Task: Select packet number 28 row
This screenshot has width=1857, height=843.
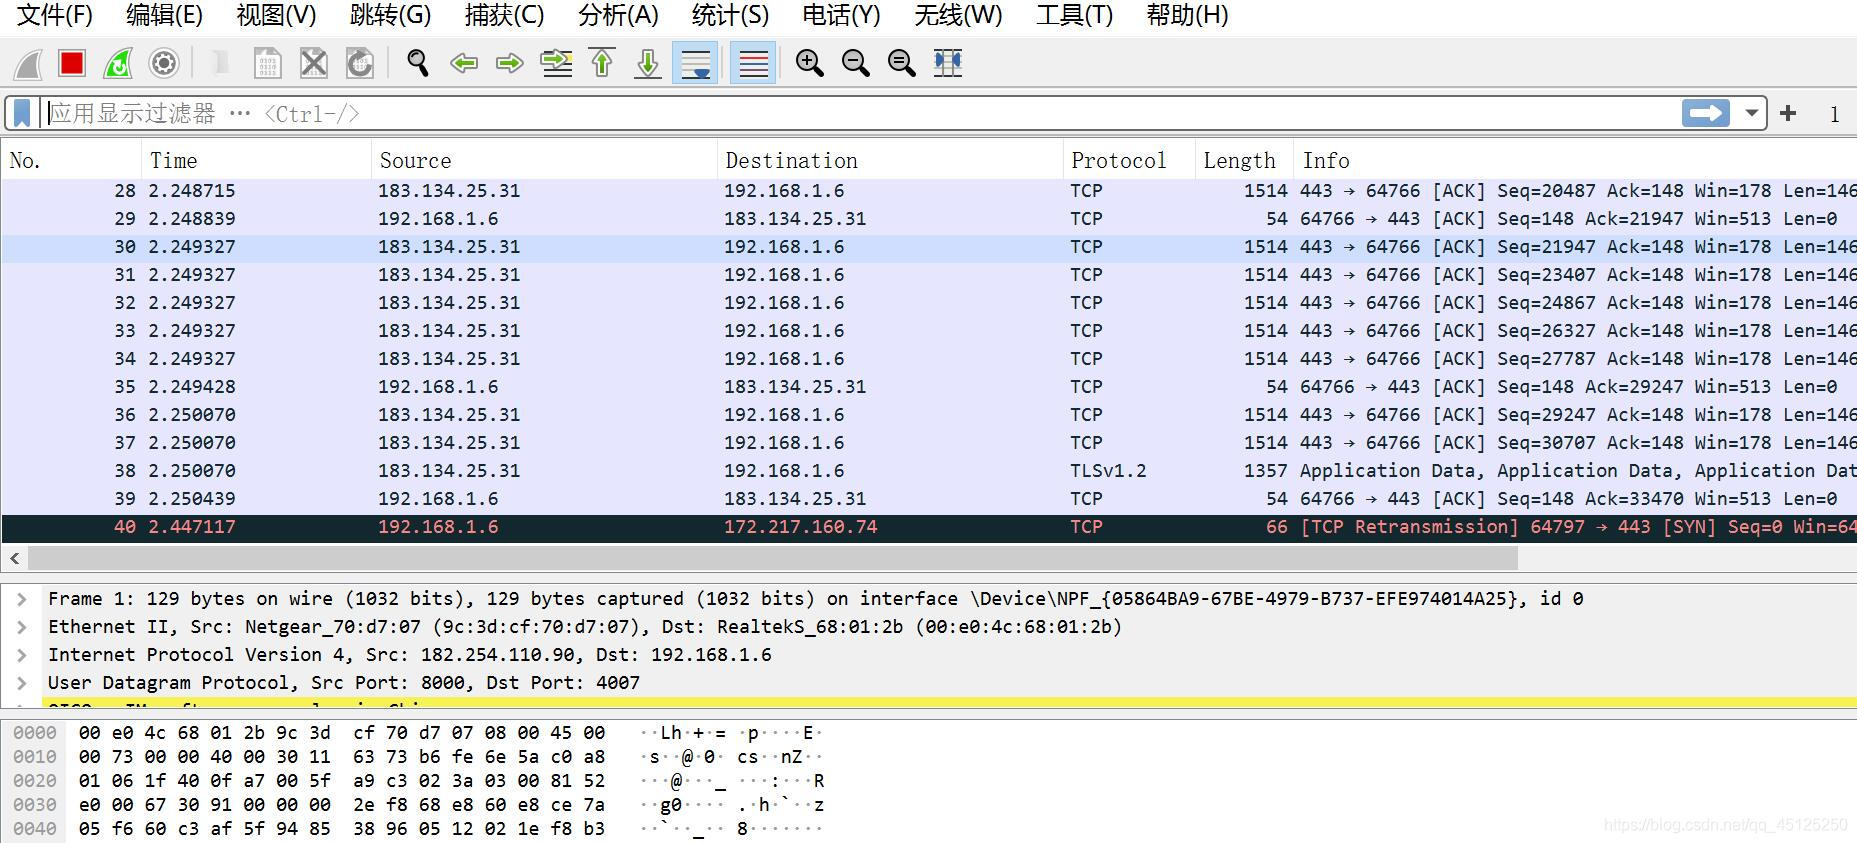Action: (929, 191)
